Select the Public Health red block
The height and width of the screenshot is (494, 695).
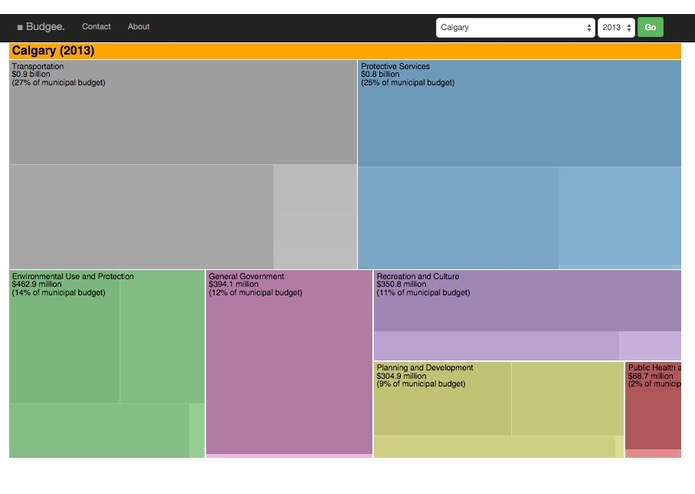[x=653, y=410]
